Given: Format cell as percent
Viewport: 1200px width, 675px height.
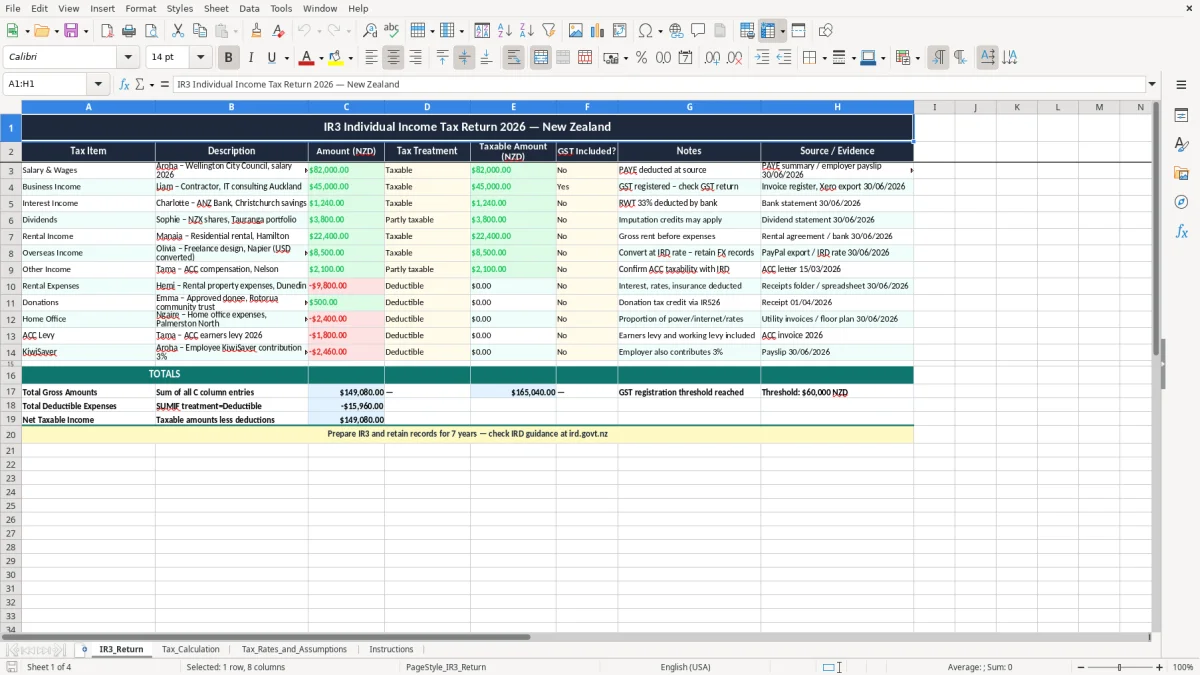Looking at the screenshot, I should (641, 58).
